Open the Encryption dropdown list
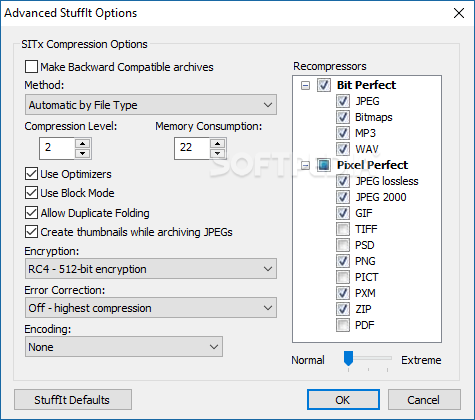475x420 pixels. 151,269
